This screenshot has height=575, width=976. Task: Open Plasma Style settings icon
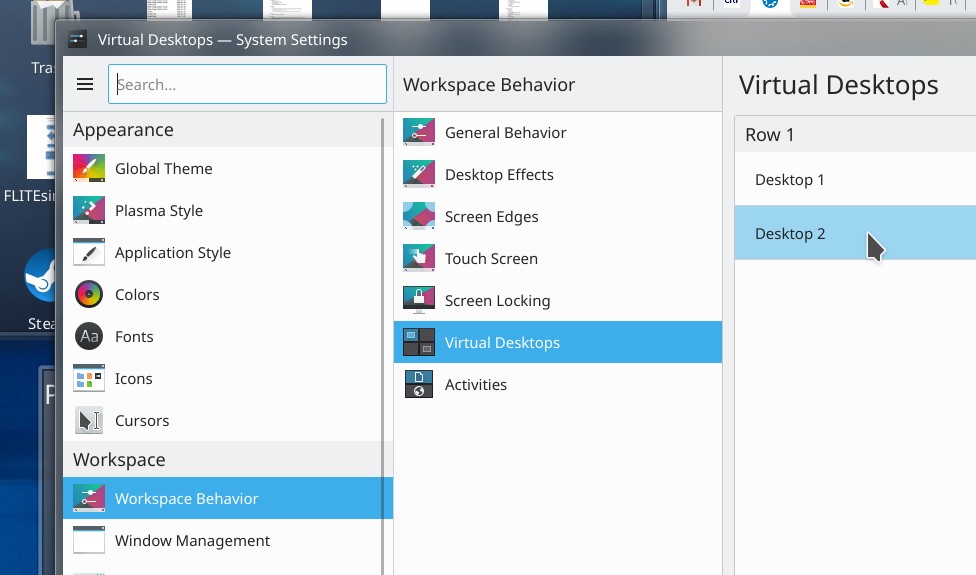coord(89,210)
